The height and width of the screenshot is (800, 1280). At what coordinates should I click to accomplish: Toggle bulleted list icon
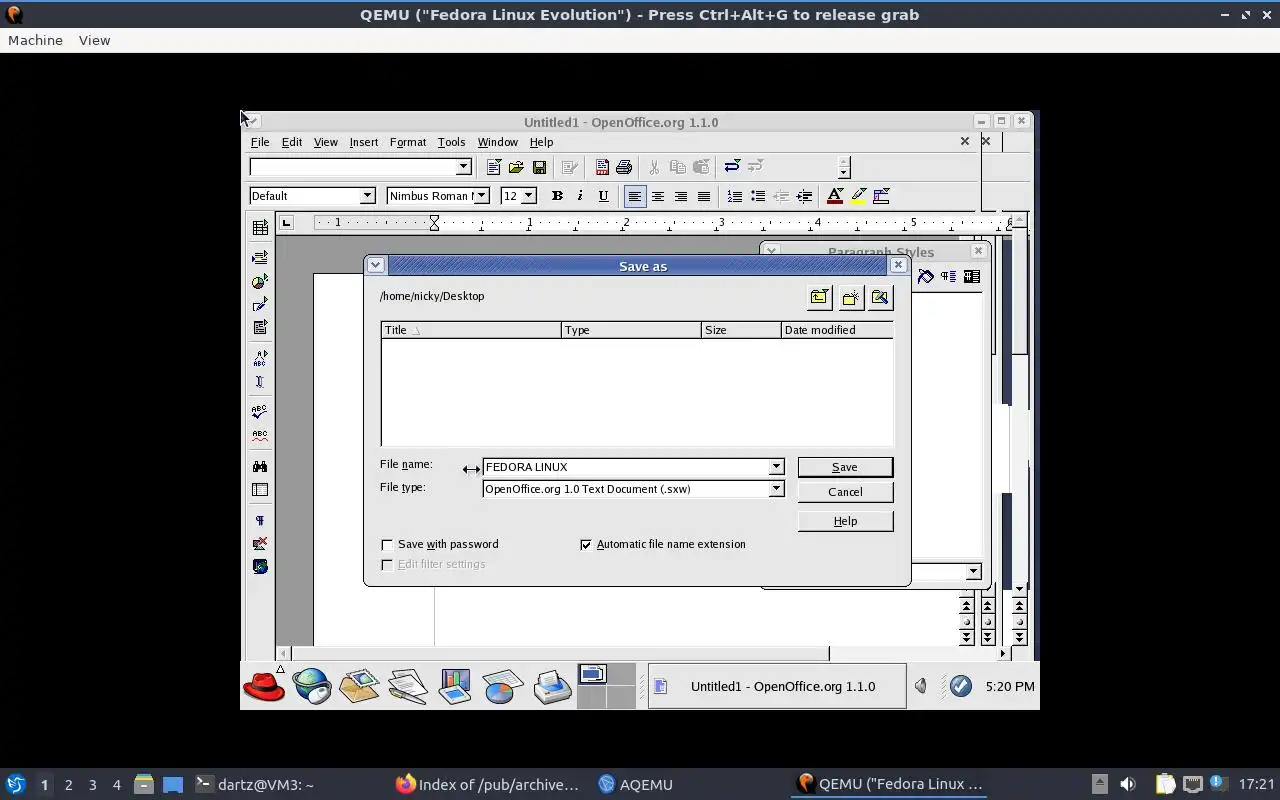point(757,196)
